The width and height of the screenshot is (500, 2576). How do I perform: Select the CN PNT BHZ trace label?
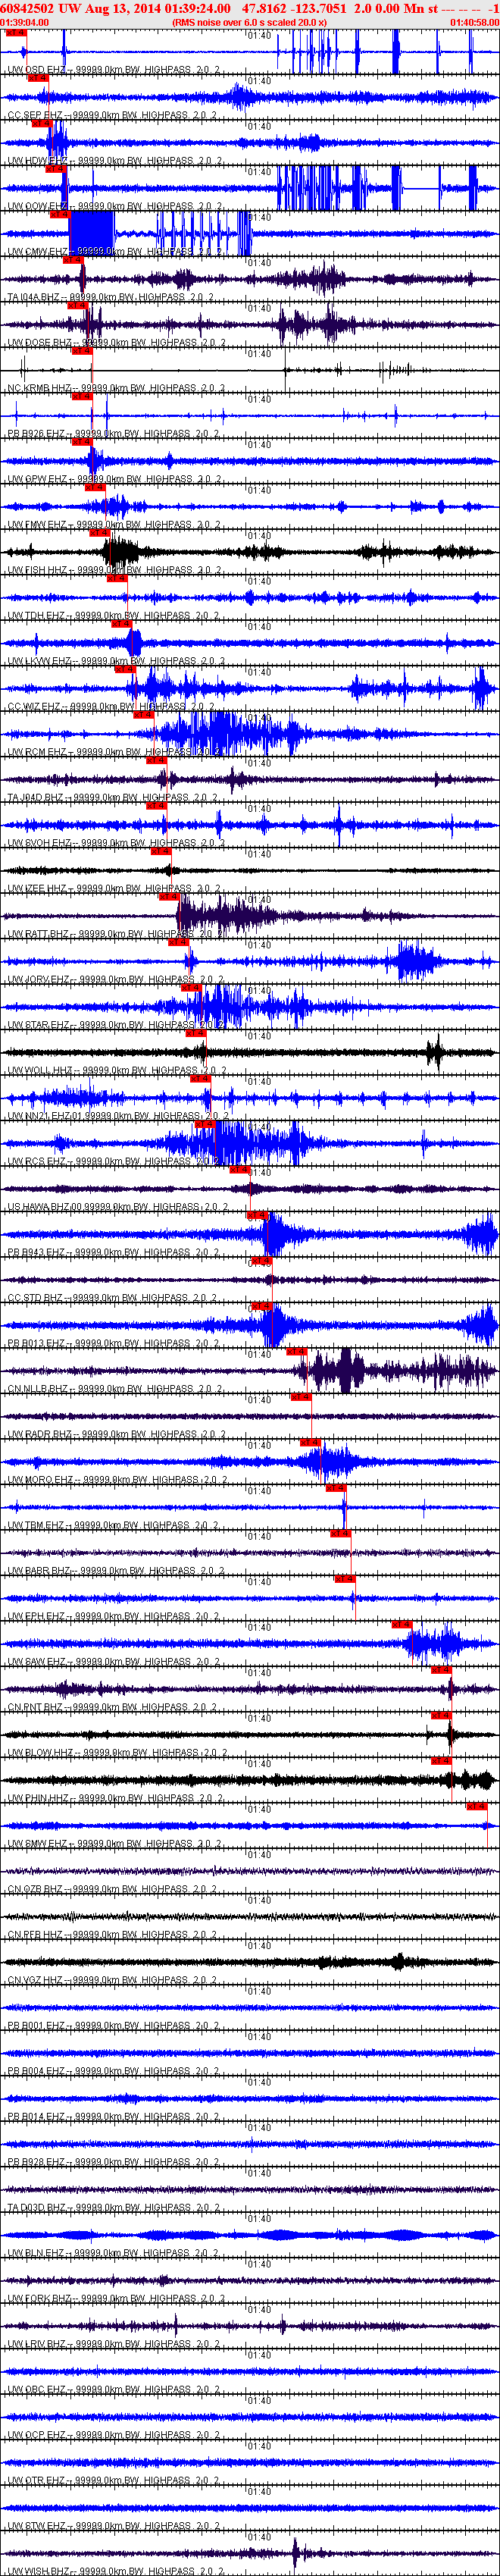tap(112, 1708)
